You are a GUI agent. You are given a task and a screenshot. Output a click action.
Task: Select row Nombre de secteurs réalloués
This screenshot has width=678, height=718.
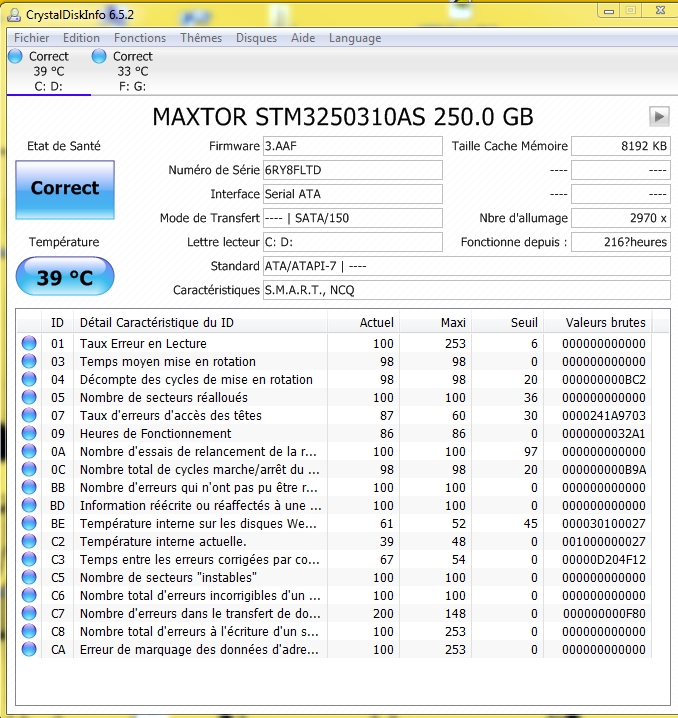point(334,397)
